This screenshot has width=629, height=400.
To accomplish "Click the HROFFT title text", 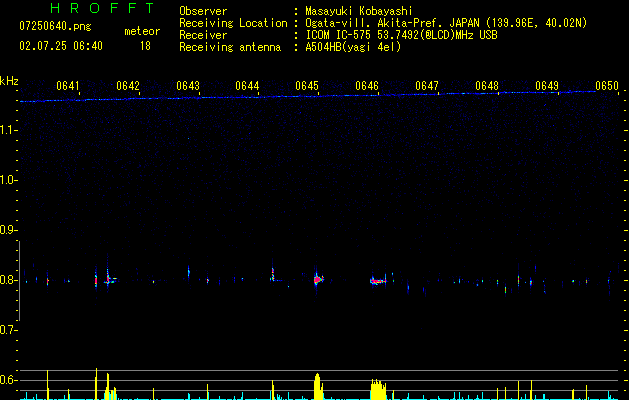I will tap(102, 8).
